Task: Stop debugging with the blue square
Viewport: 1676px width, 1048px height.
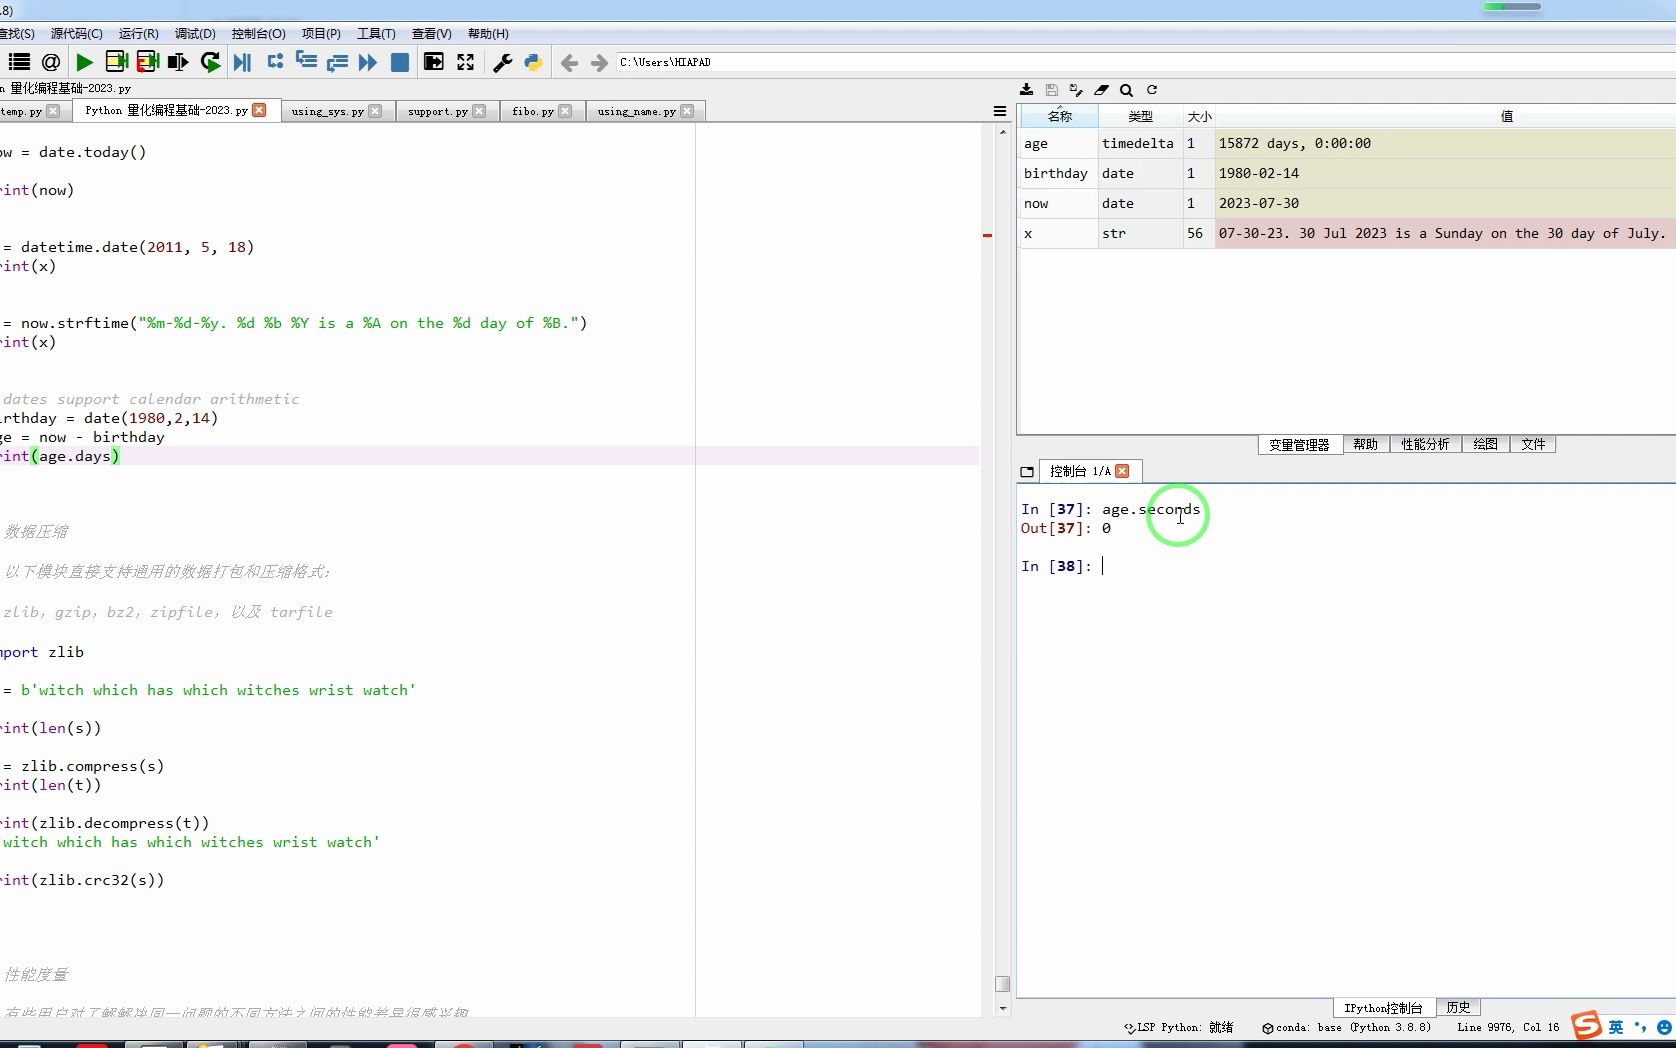Action: [399, 62]
